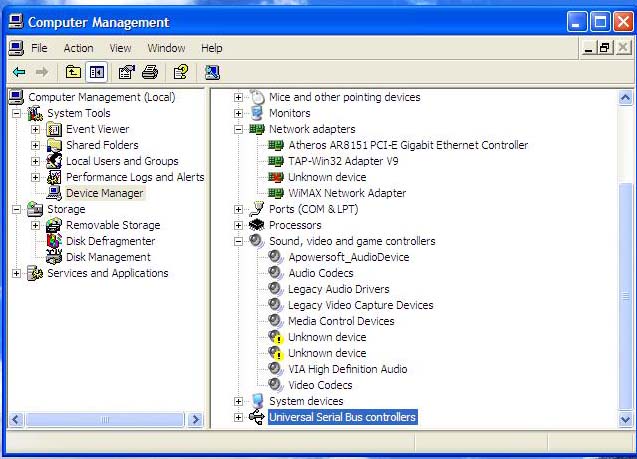Click the Forward arrow toolbar icon

coord(42,72)
